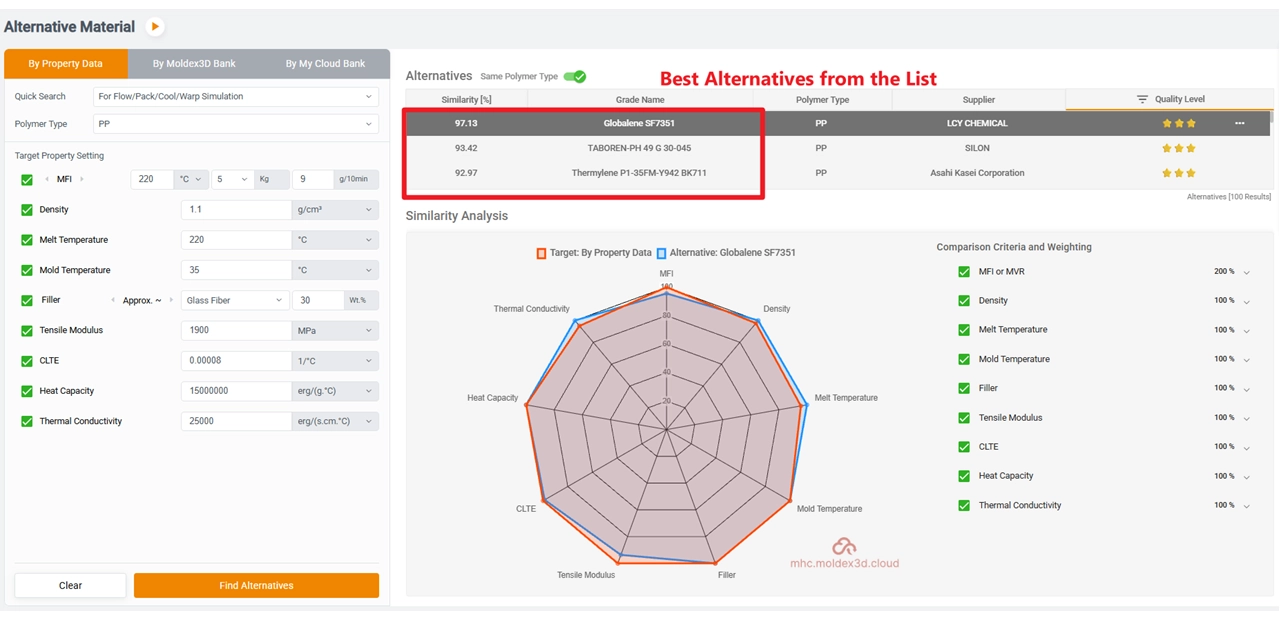Click the play icon beside Alternative Material
1280x620 pixels.
click(154, 27)
